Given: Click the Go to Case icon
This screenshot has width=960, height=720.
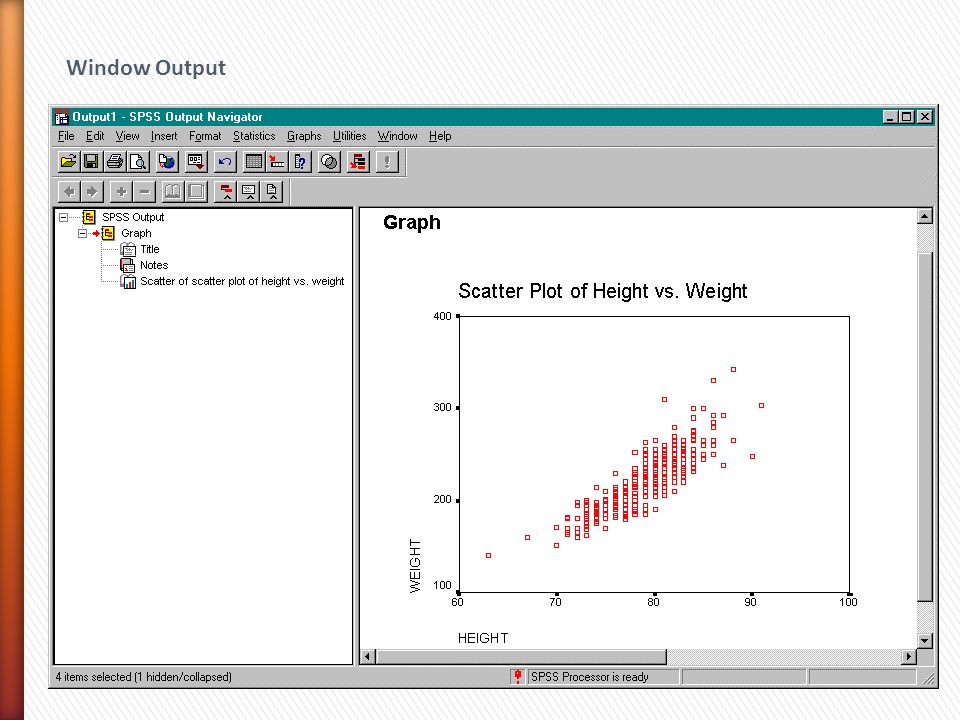Looking at the screenshot, I should coord(277,162).
